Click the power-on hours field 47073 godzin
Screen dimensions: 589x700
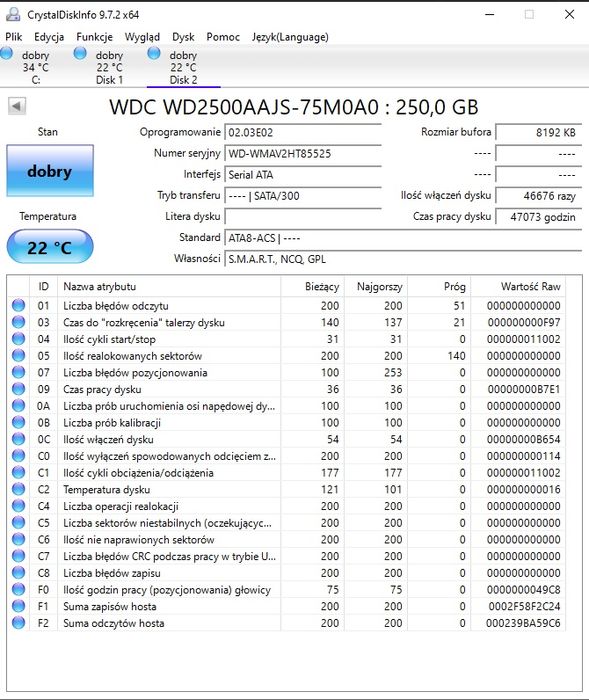click(539, 217)
